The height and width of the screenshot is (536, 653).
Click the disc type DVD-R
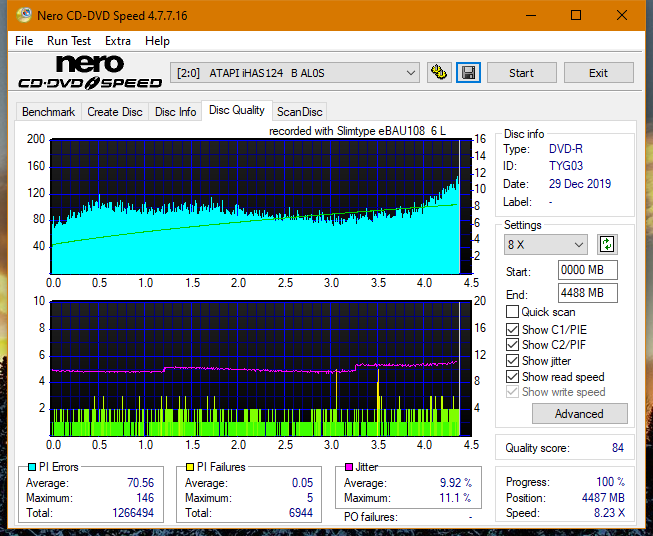[566, 149]
